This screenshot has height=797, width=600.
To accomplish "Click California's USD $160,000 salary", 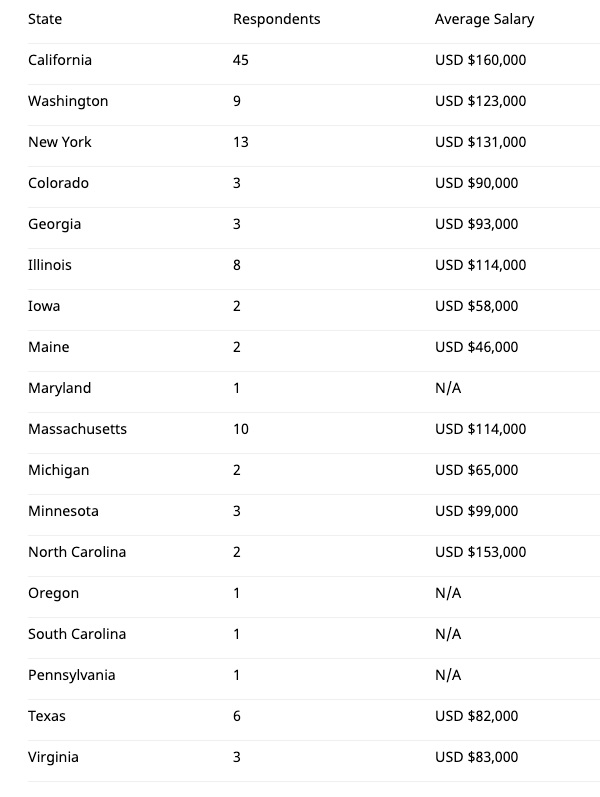I will point(481,60).
